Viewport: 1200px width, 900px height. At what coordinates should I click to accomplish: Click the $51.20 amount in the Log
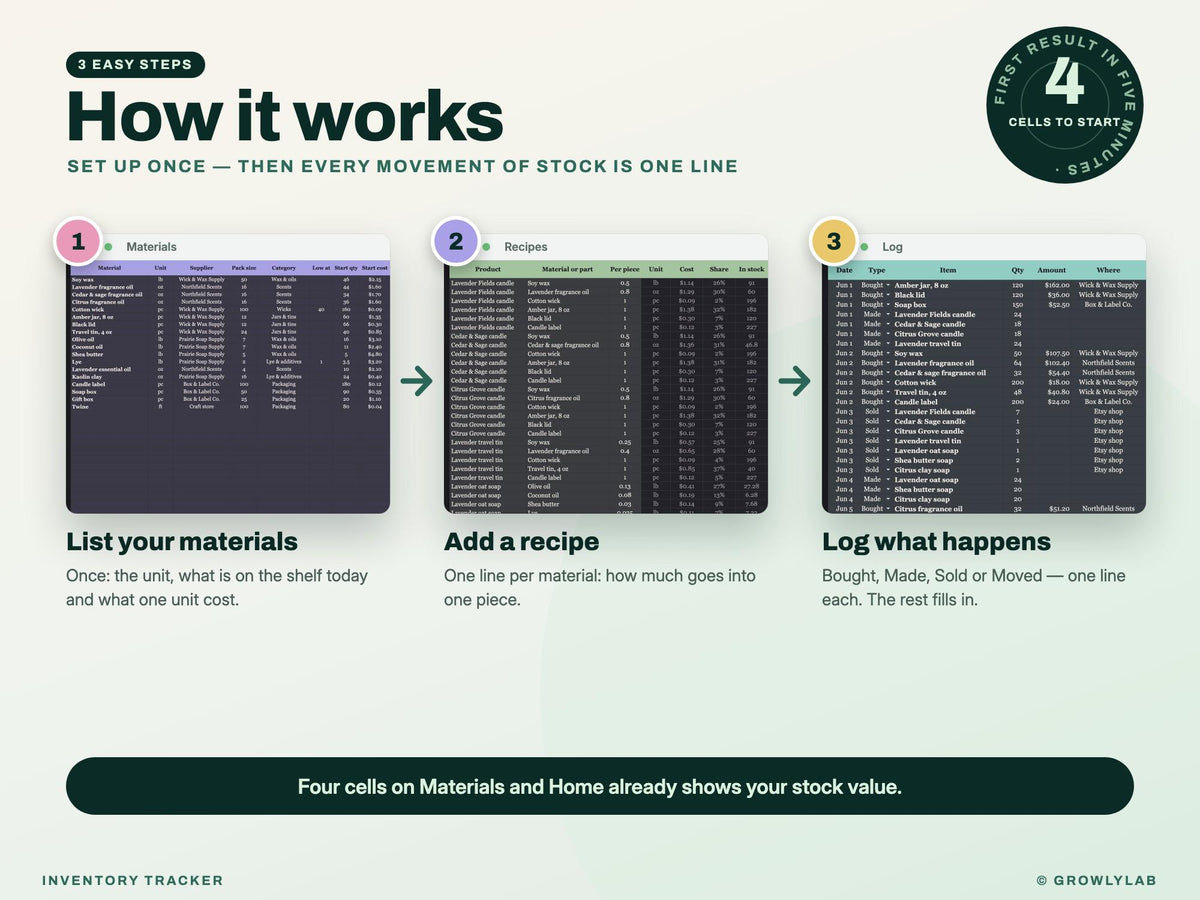(x=1058, y=508)
